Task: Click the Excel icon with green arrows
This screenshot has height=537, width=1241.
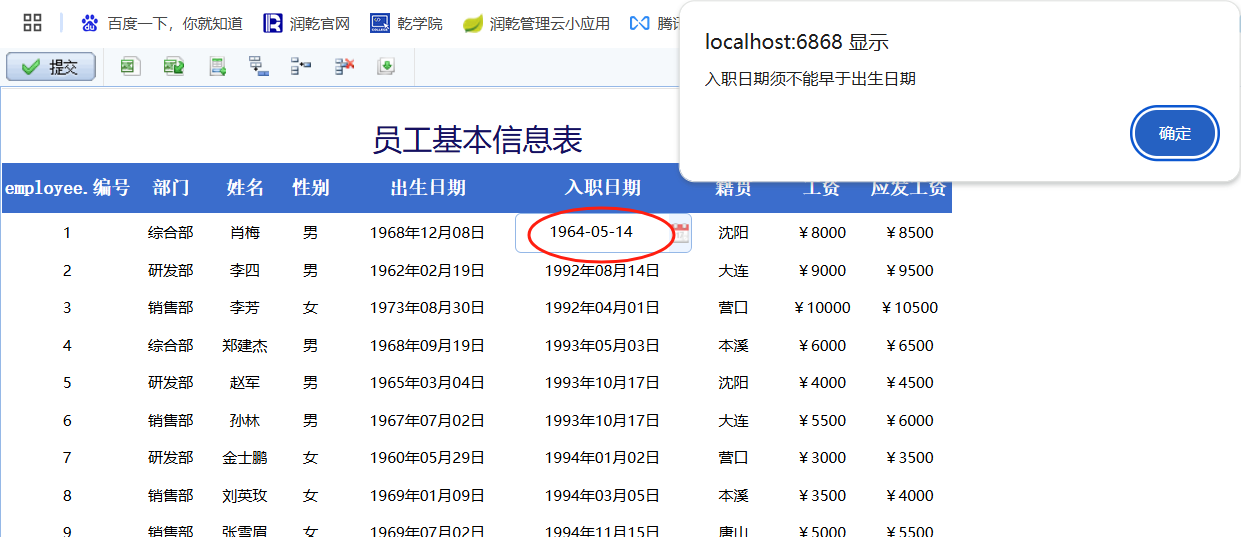Action: click(x=174, y=67)
